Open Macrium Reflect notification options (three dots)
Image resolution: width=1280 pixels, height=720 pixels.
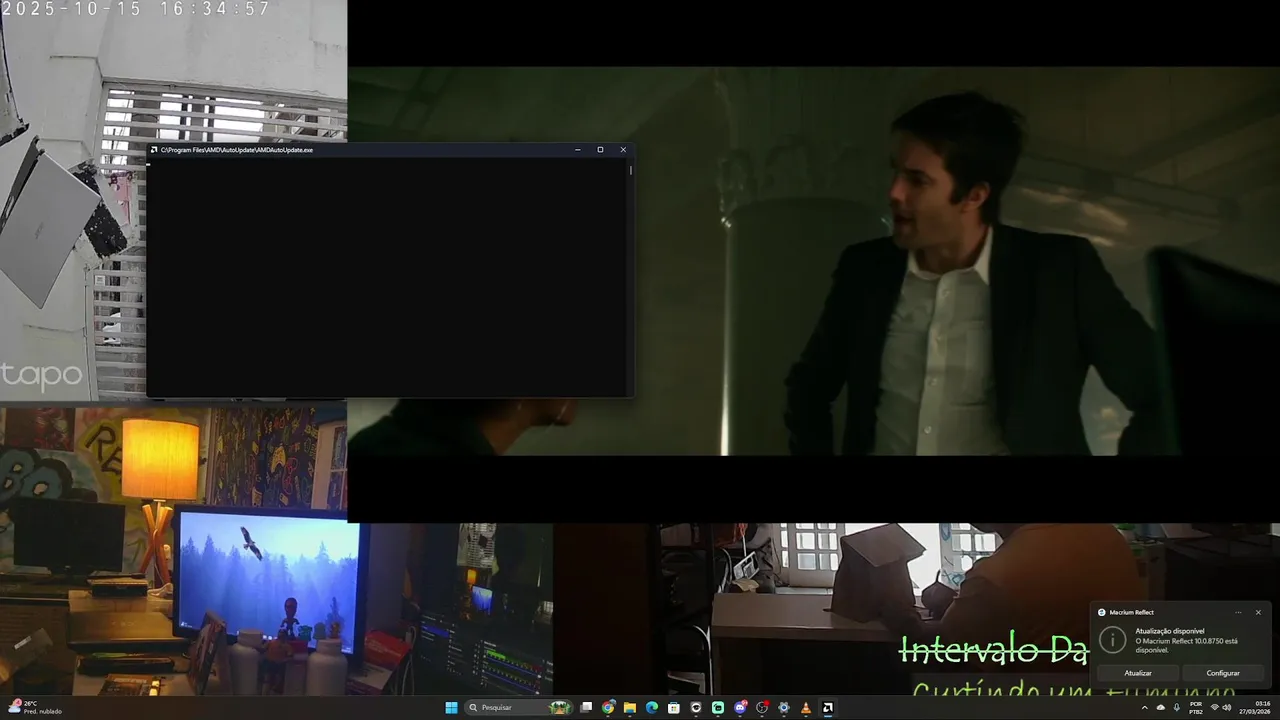pyautogui.click(x=1238, y=612)
